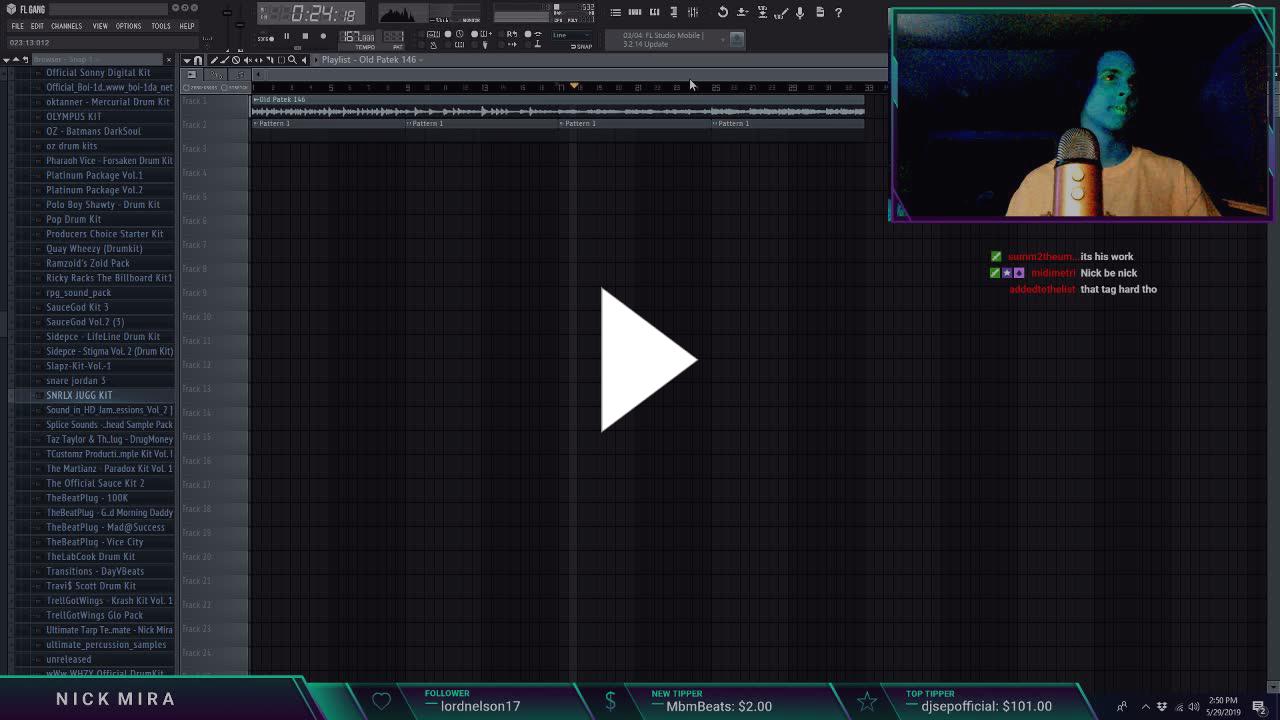This screenshot has height=720, width=1280.
Task: Toggle typing keyboard to piano icon
Action: click(x=433, y=34)
